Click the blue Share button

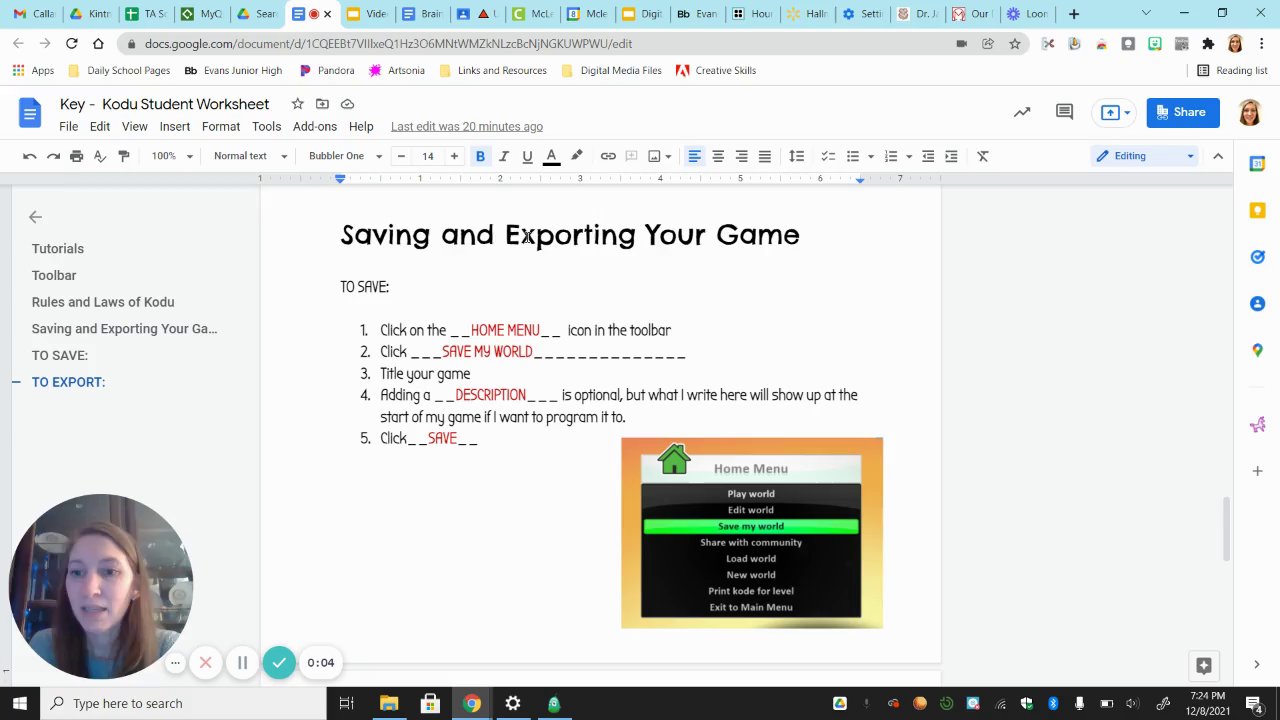click(x=1183, y=112)
